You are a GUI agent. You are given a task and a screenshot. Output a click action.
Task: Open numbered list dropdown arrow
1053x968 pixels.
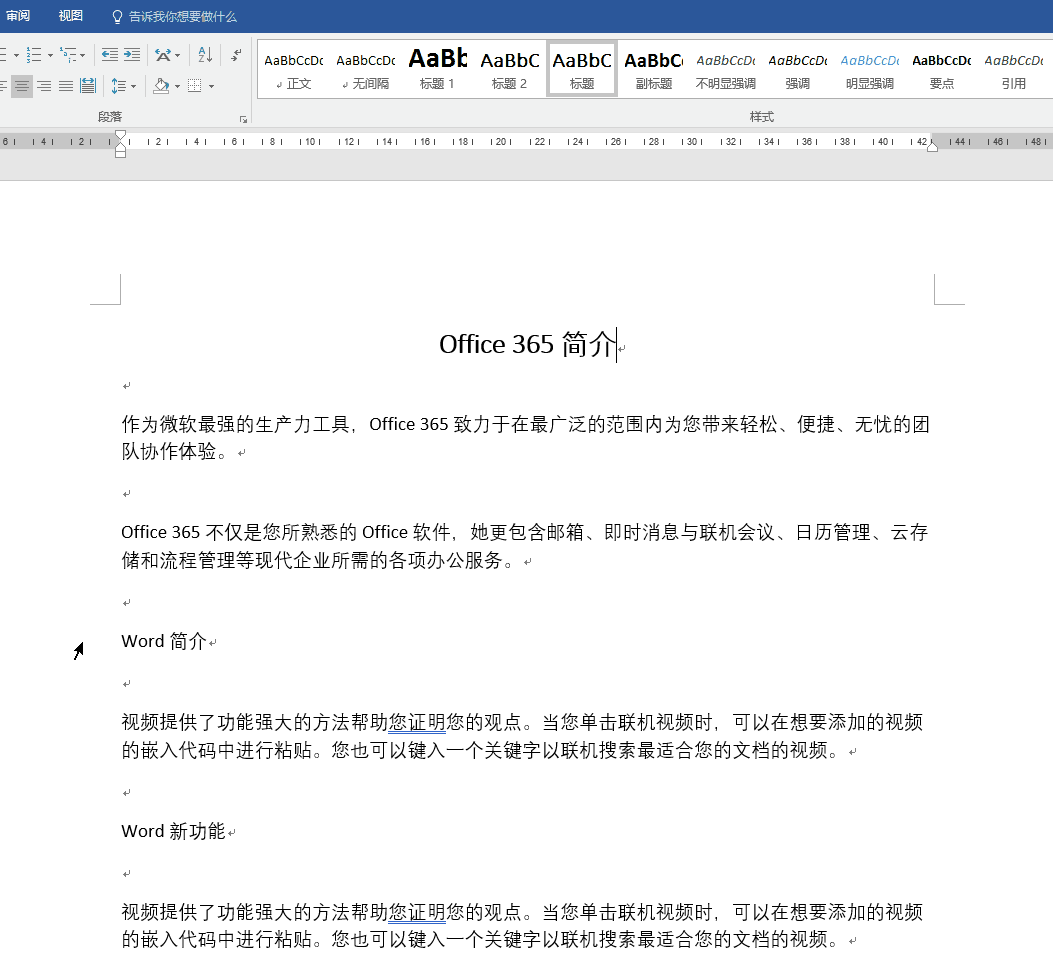click(x=50, y=55)
